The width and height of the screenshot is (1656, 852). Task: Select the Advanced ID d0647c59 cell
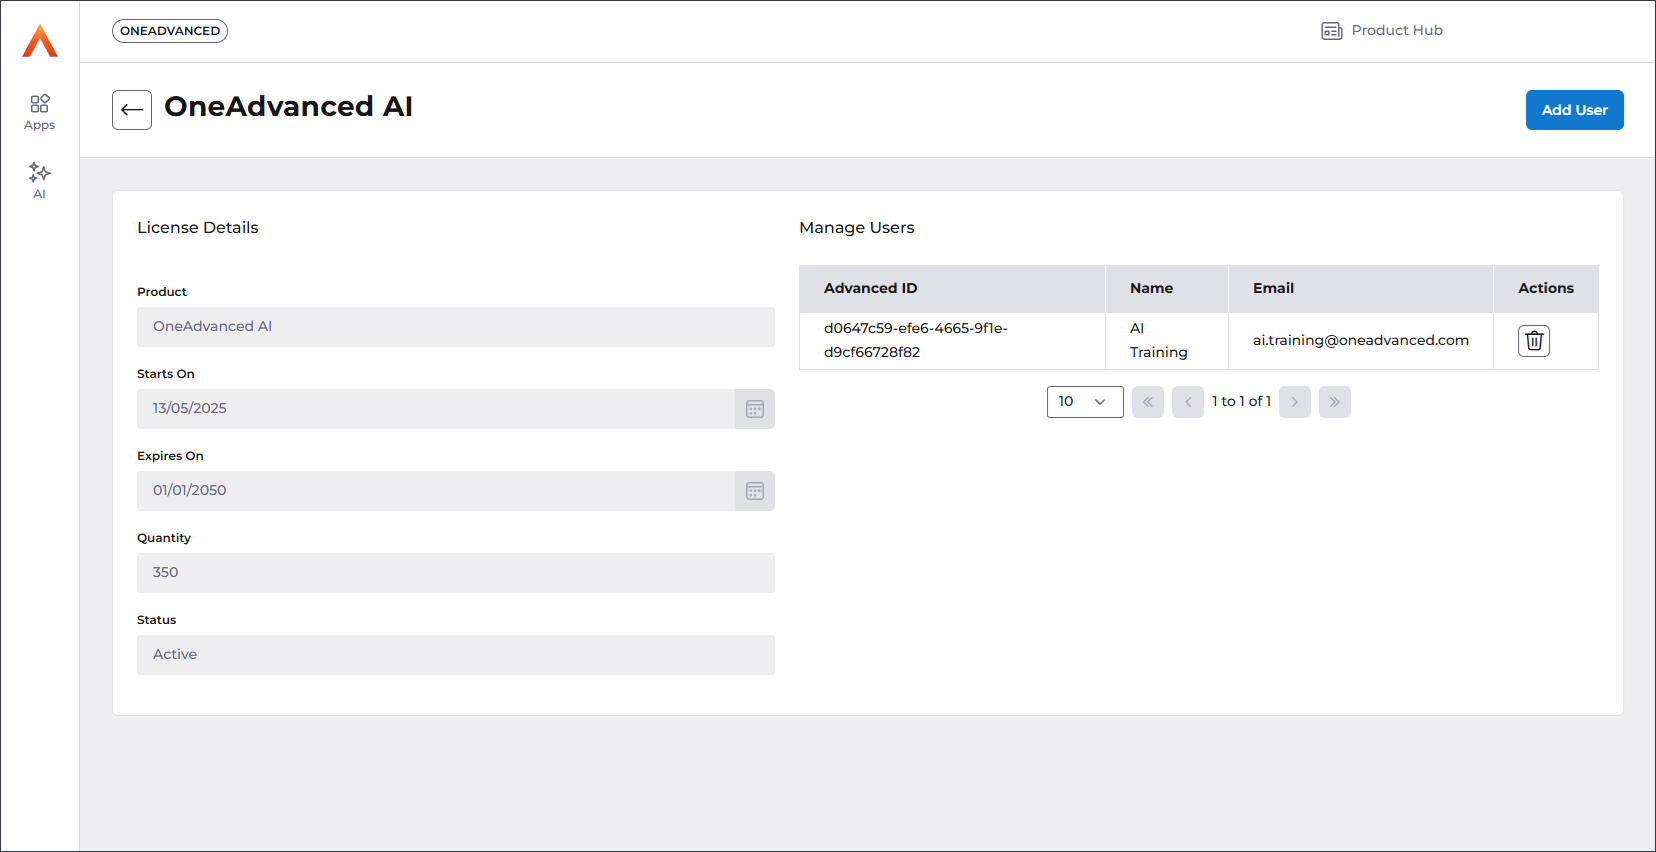(x=952, y=341)
